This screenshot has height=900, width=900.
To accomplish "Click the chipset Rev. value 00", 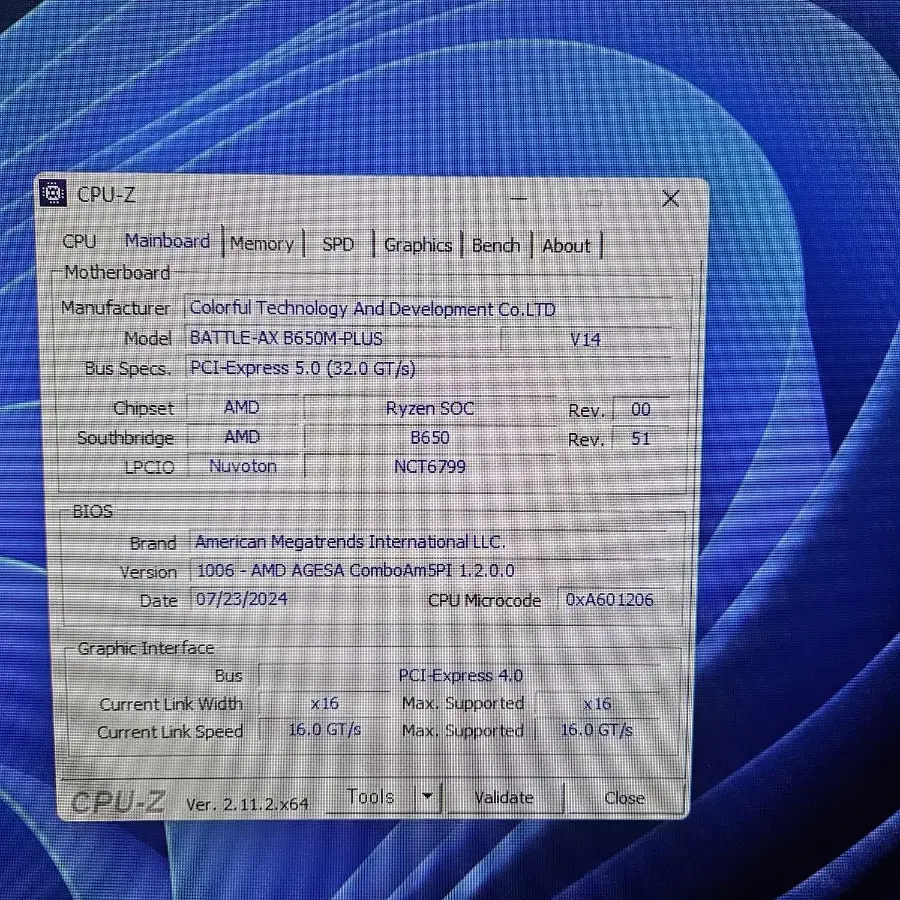I will point(641,409).
